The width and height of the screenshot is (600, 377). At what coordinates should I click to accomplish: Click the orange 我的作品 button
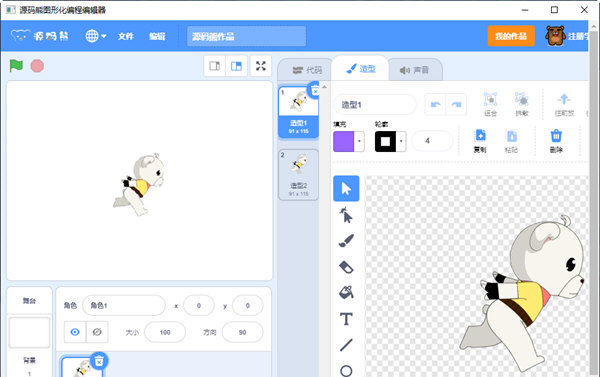511,36
